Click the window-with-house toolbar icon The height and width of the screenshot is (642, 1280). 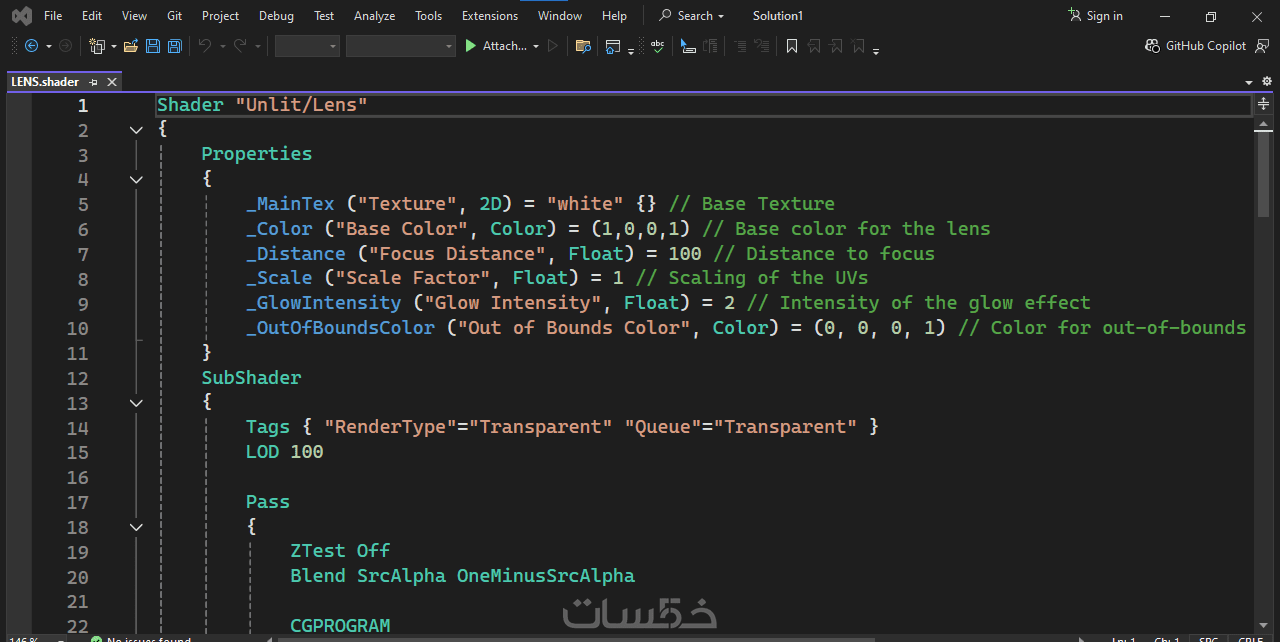613,46
